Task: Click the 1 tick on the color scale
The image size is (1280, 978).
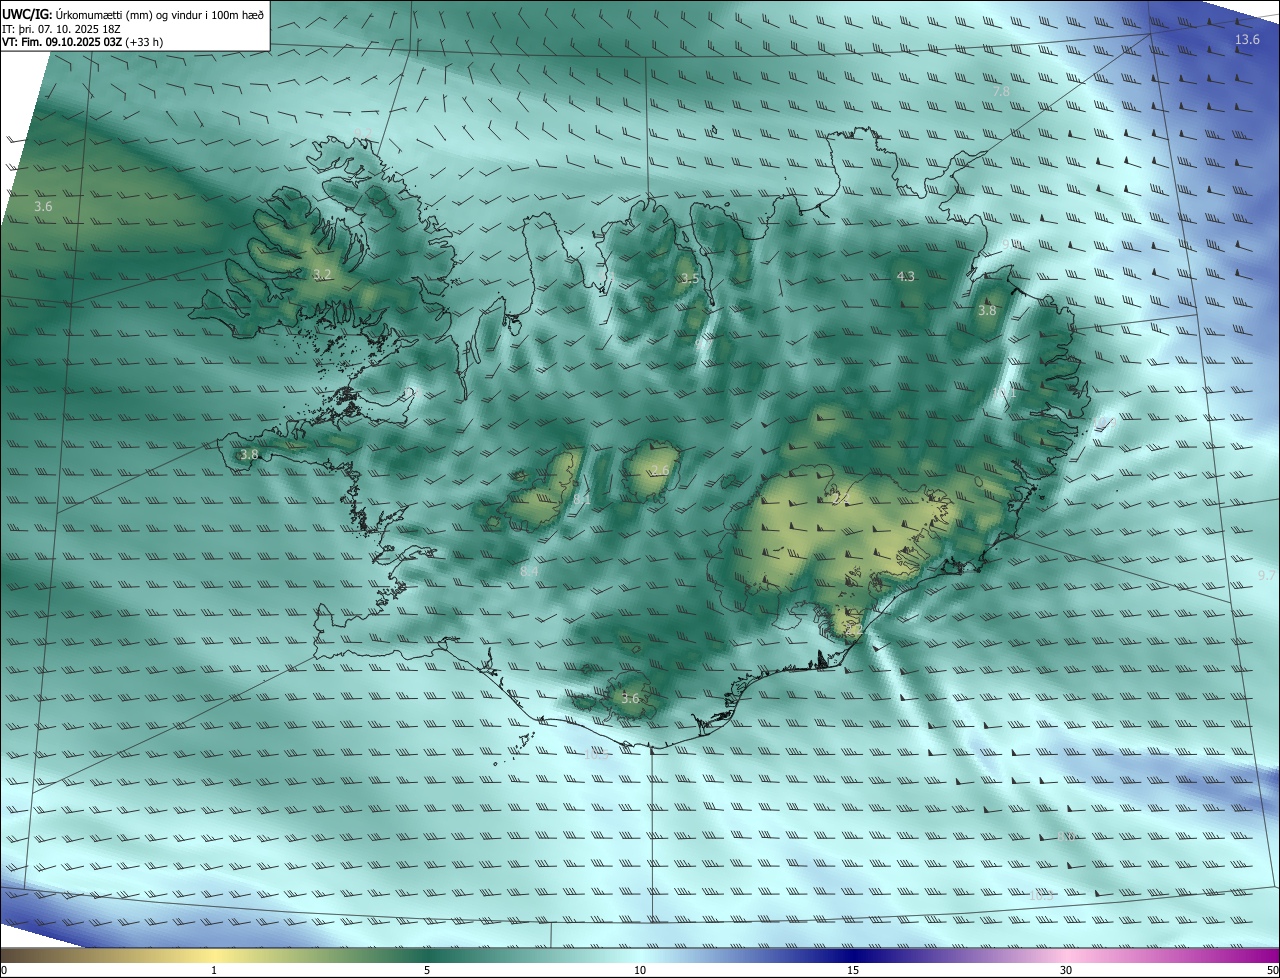Action: (x=214, y=970)
